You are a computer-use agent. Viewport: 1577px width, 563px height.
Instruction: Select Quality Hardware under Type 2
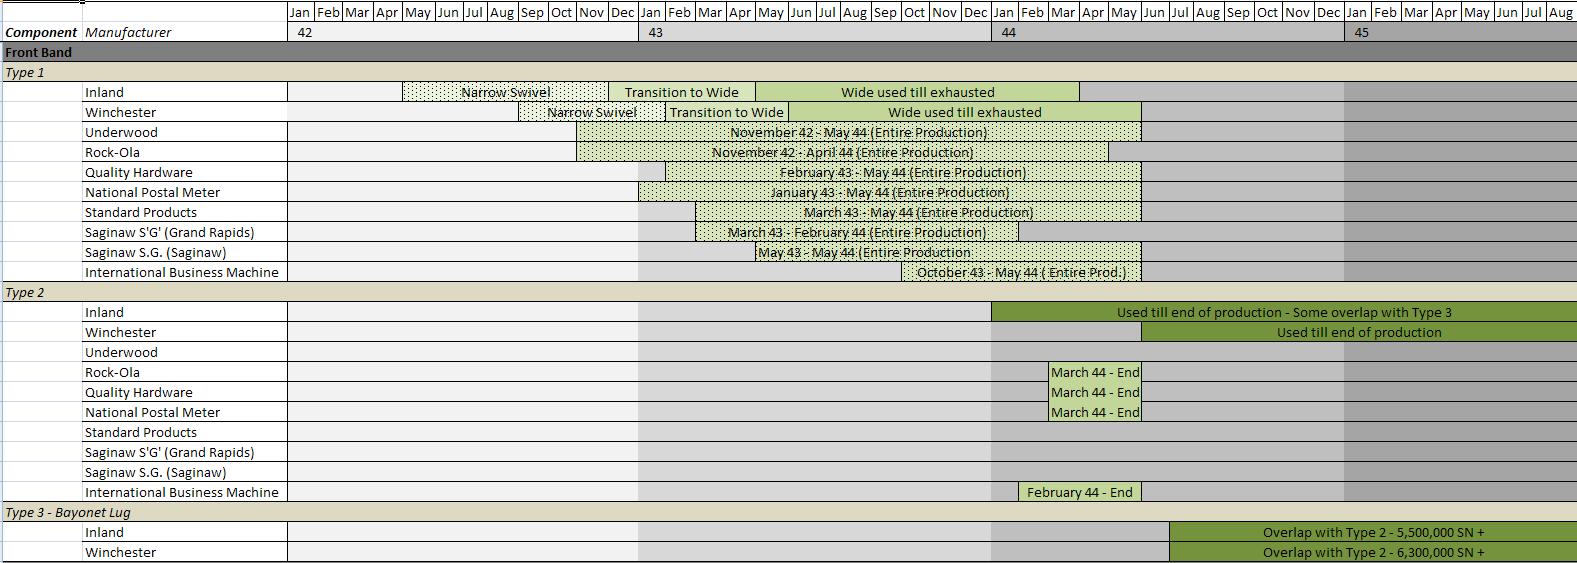pos(185,392)
